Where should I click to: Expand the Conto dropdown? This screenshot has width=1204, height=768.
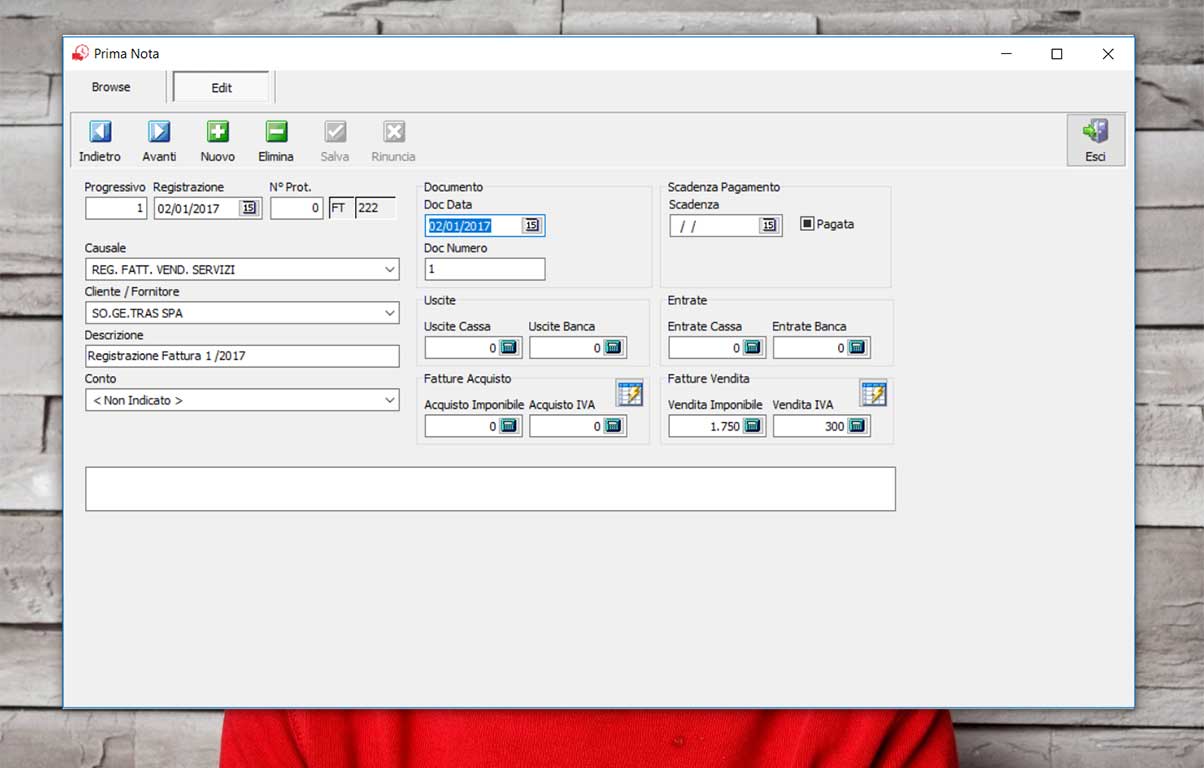click(389, 400)
